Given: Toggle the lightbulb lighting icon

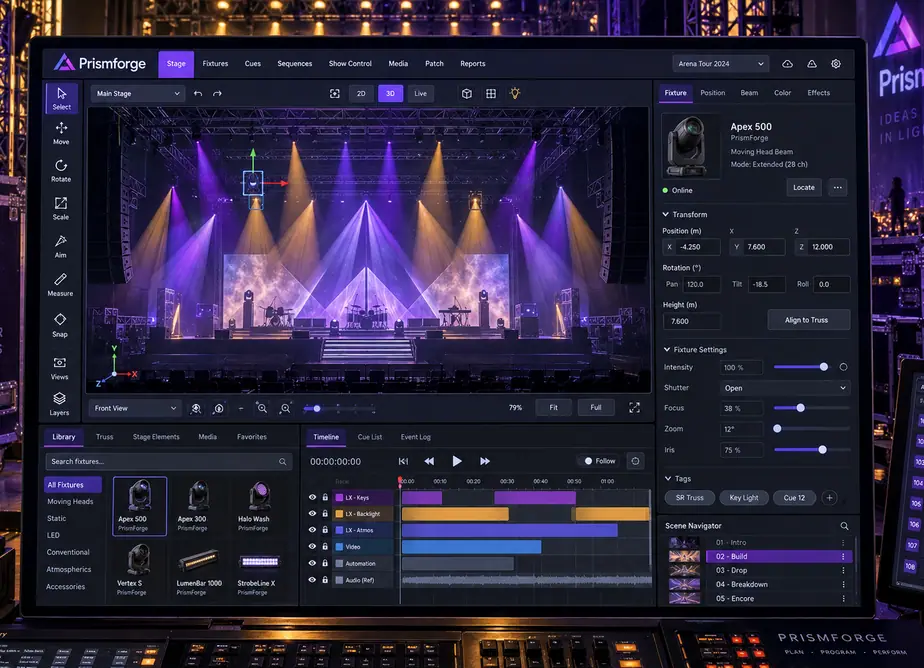Looking at the screenshot, I should 515,93.
